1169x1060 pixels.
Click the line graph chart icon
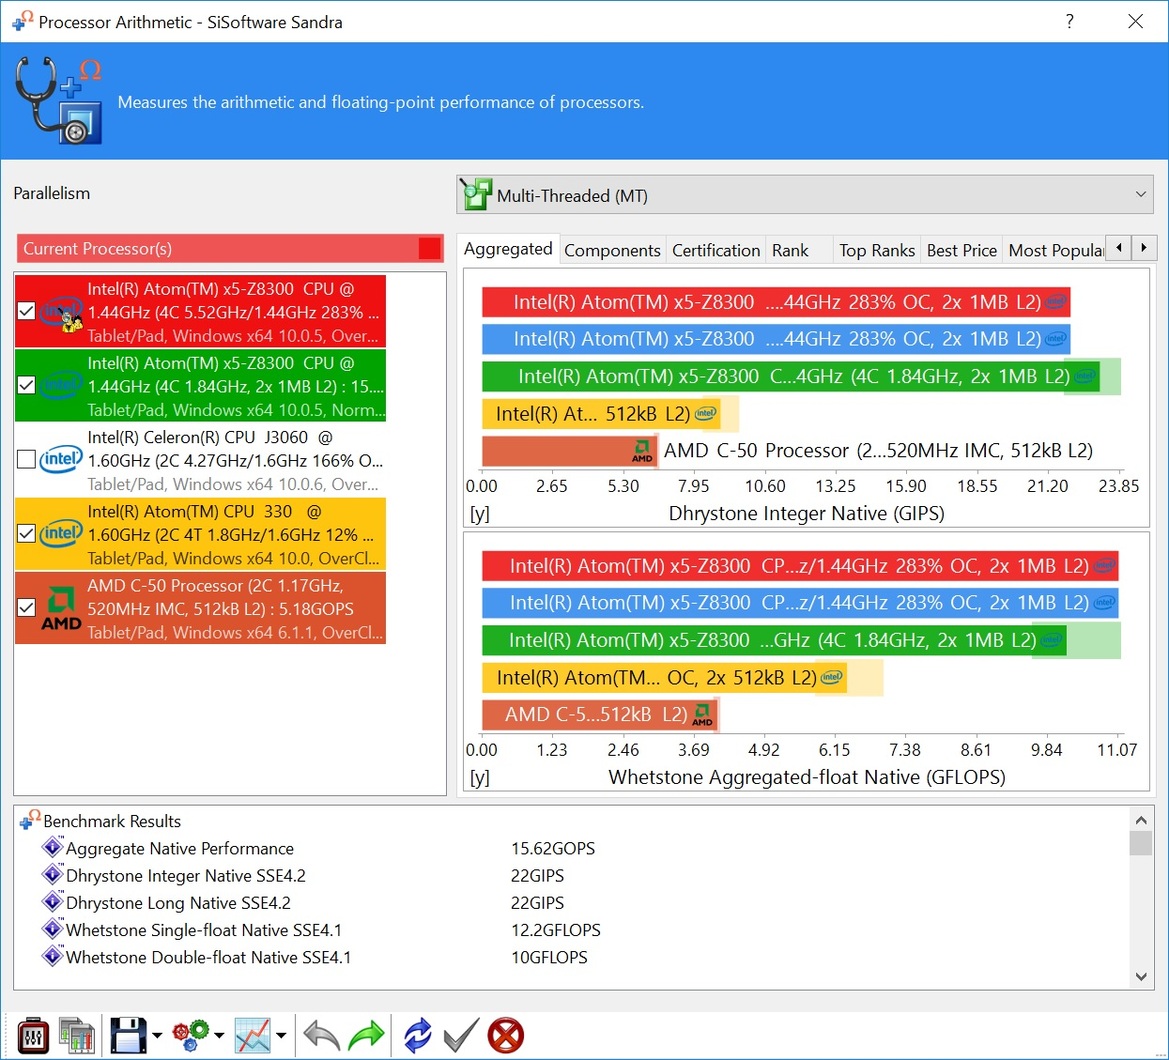pos(253,1035)
